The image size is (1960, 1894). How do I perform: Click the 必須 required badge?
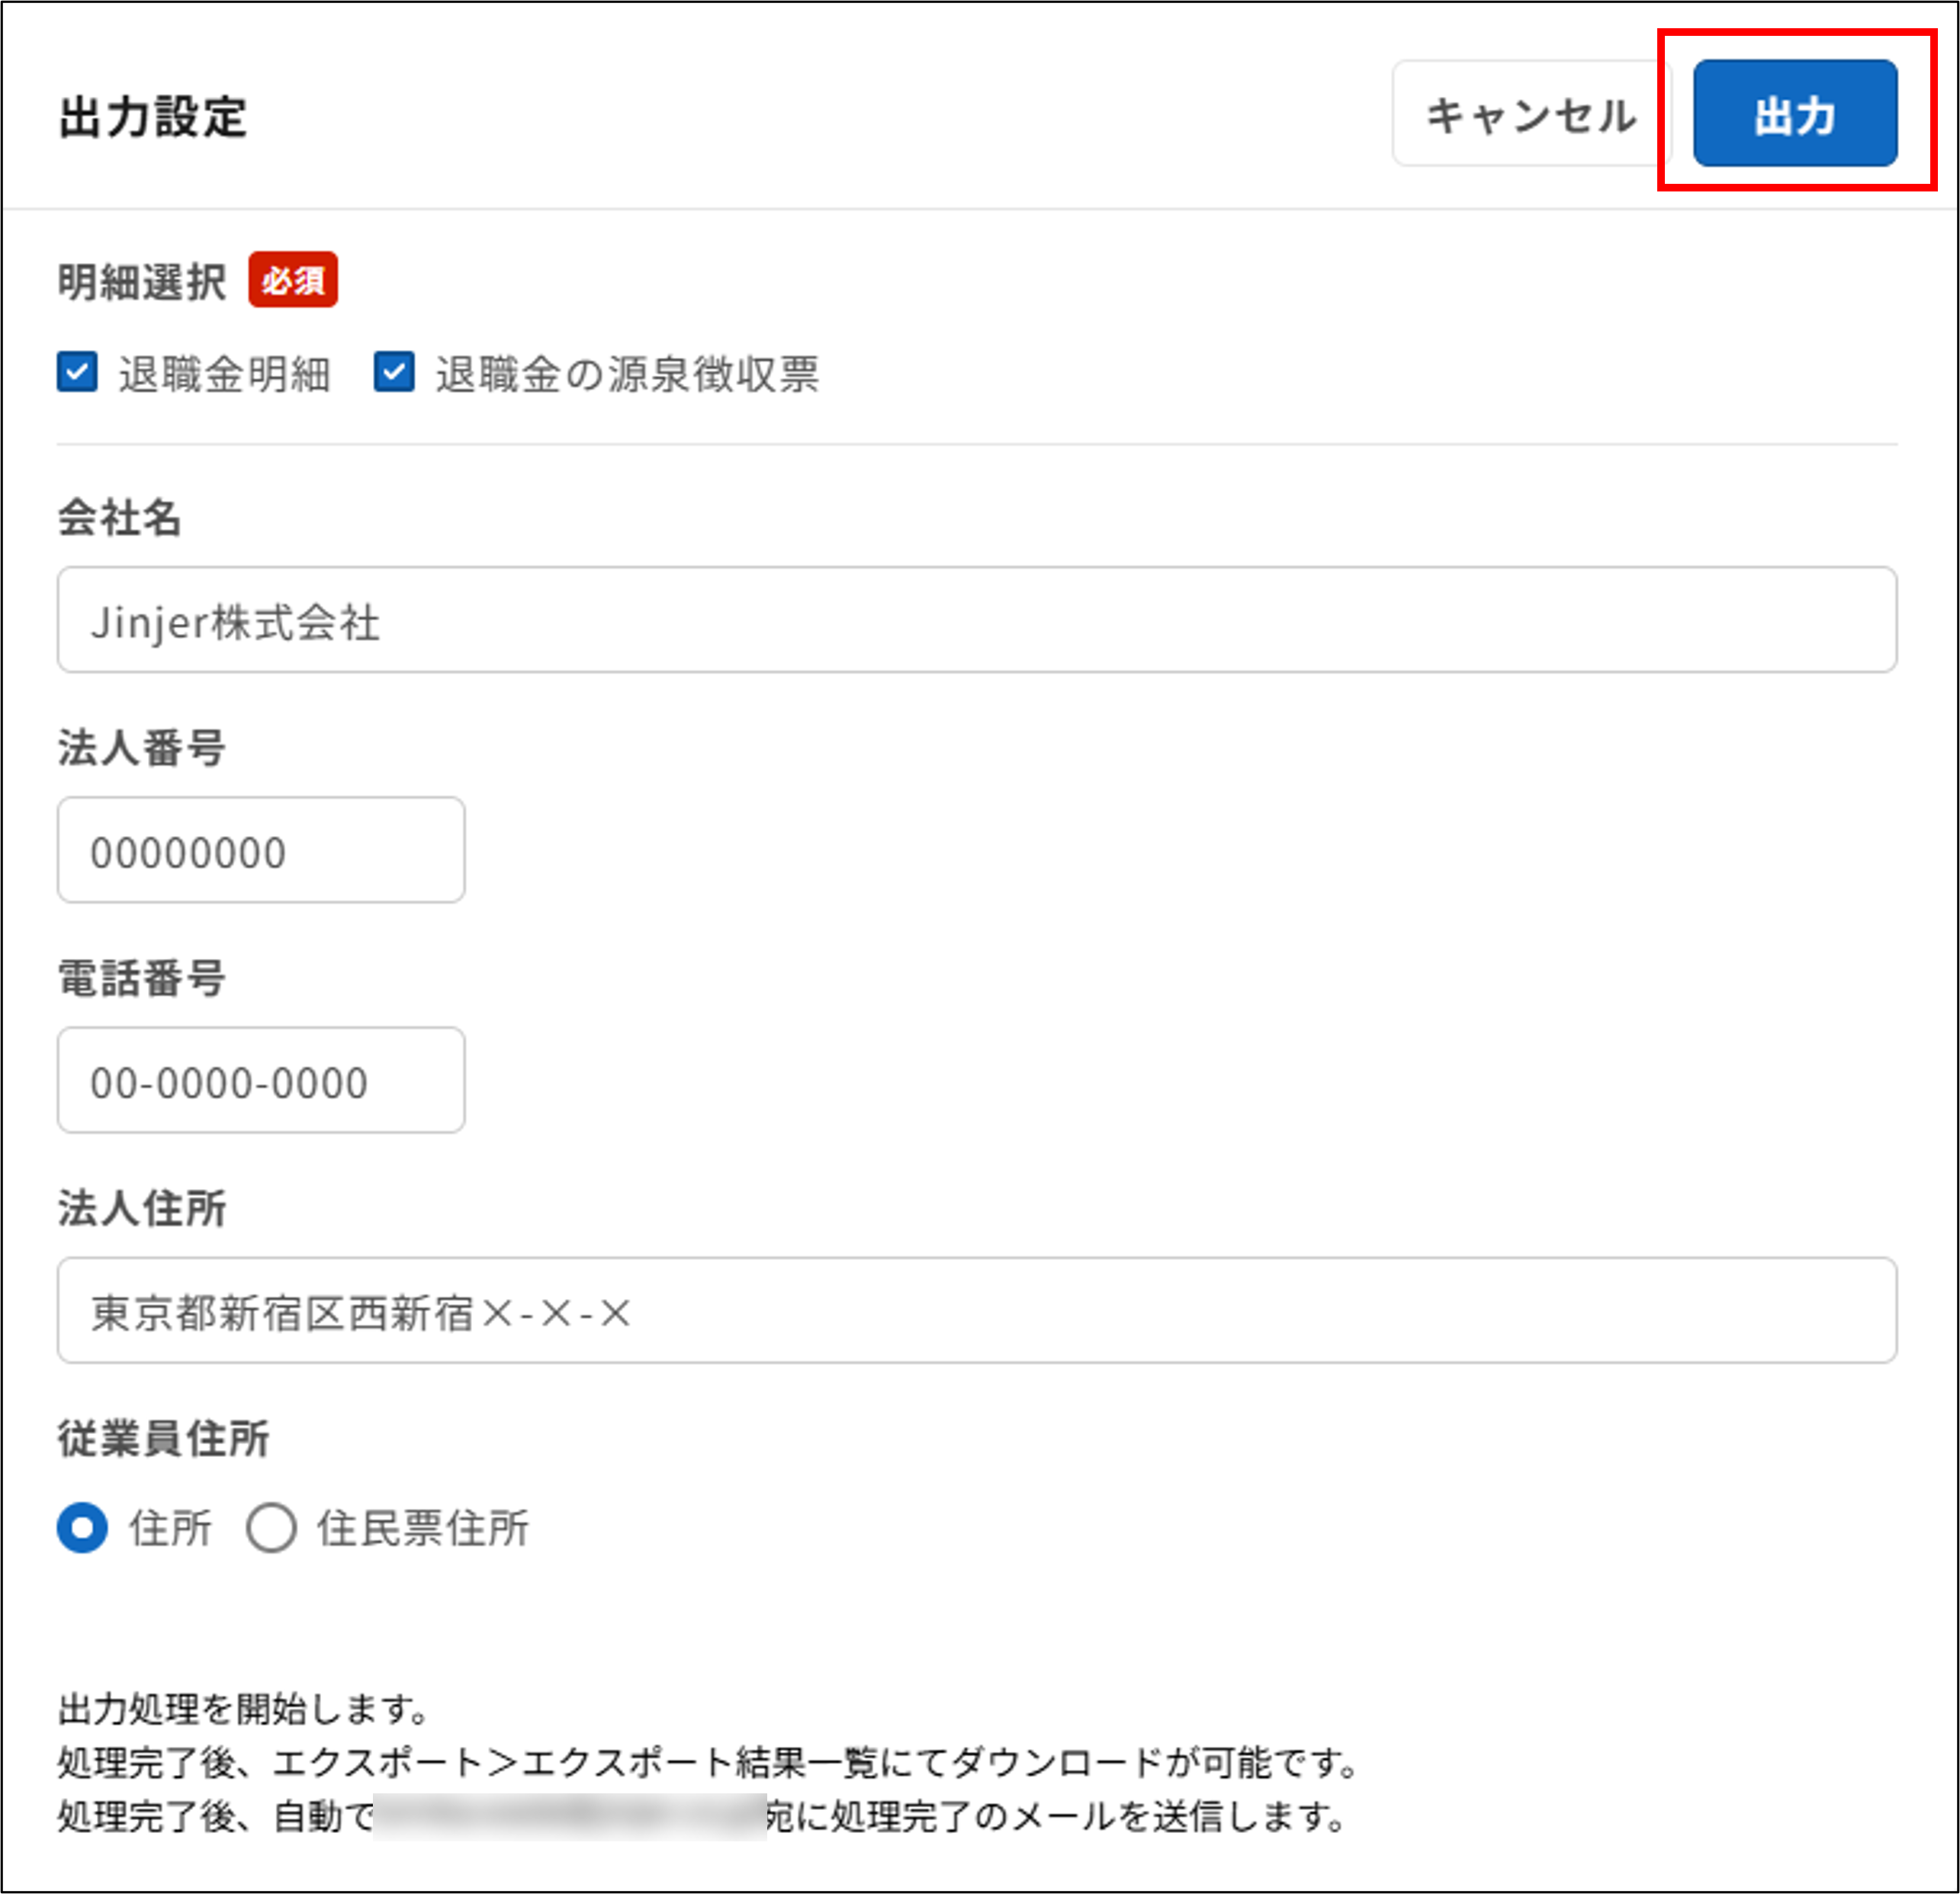pos(292,281)
